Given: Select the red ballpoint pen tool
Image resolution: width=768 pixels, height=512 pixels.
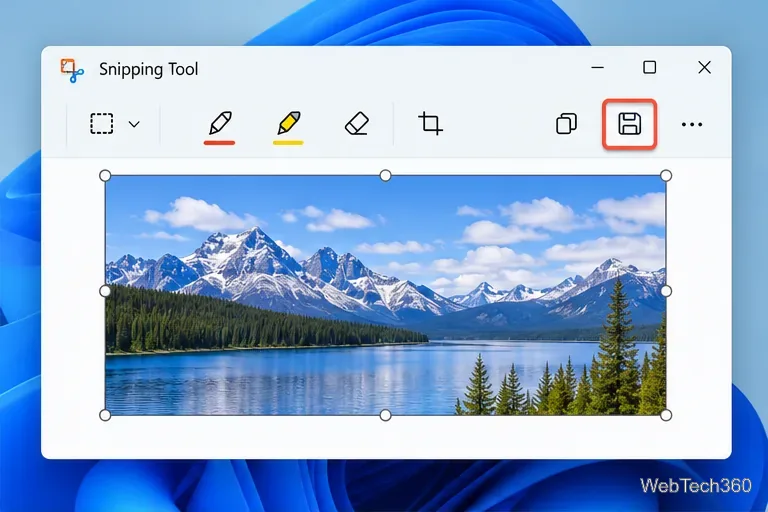Looking at the screenshot, I should point(220,127).
